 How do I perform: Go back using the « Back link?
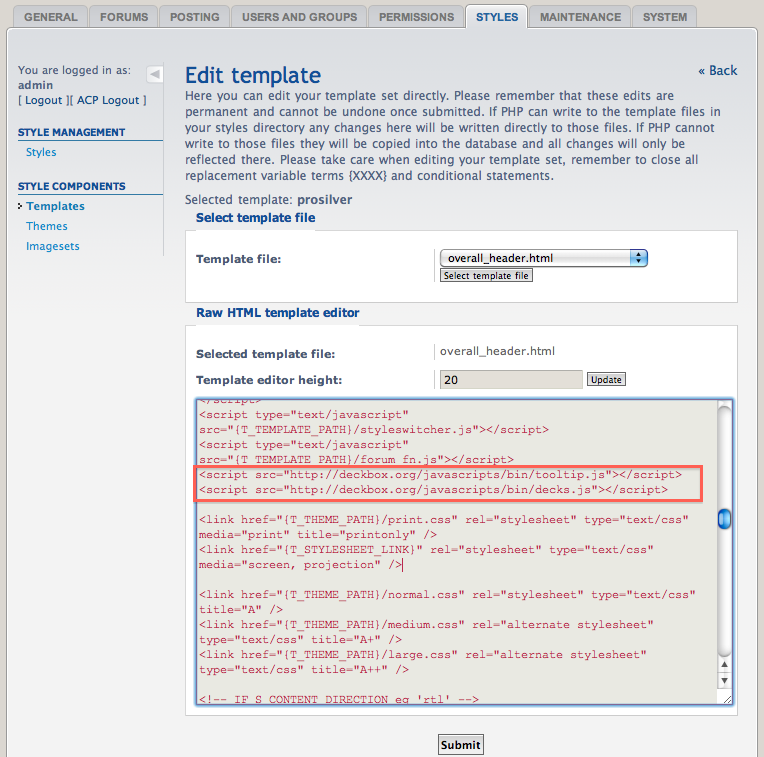717,71
